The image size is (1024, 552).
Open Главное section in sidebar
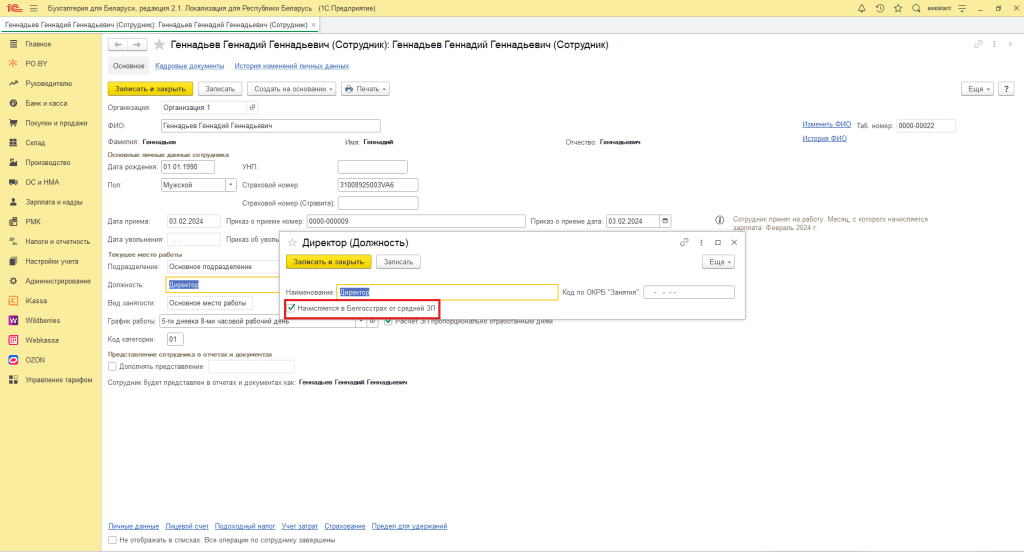pos(38,44)
